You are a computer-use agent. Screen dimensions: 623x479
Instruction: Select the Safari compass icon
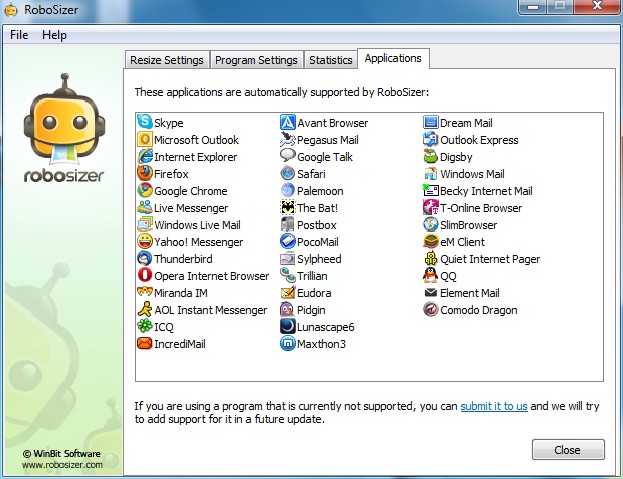(288, 174)
